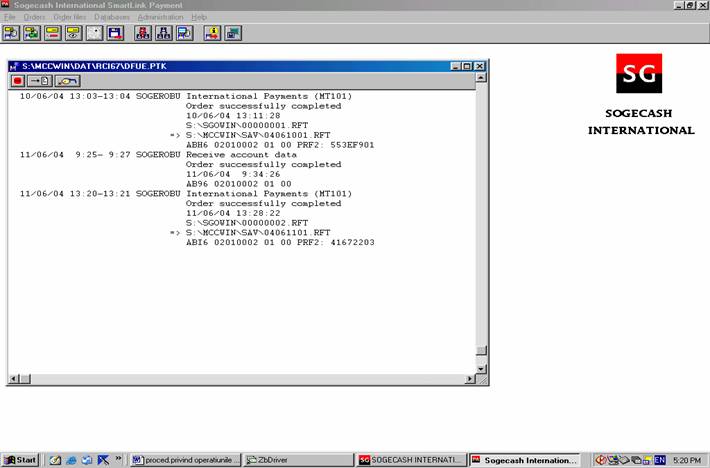Screen dimensions: 710x468
Task: Click the line "ABH6 02010002 01 00 PRF2: 553EF901"
Action: 280,145
